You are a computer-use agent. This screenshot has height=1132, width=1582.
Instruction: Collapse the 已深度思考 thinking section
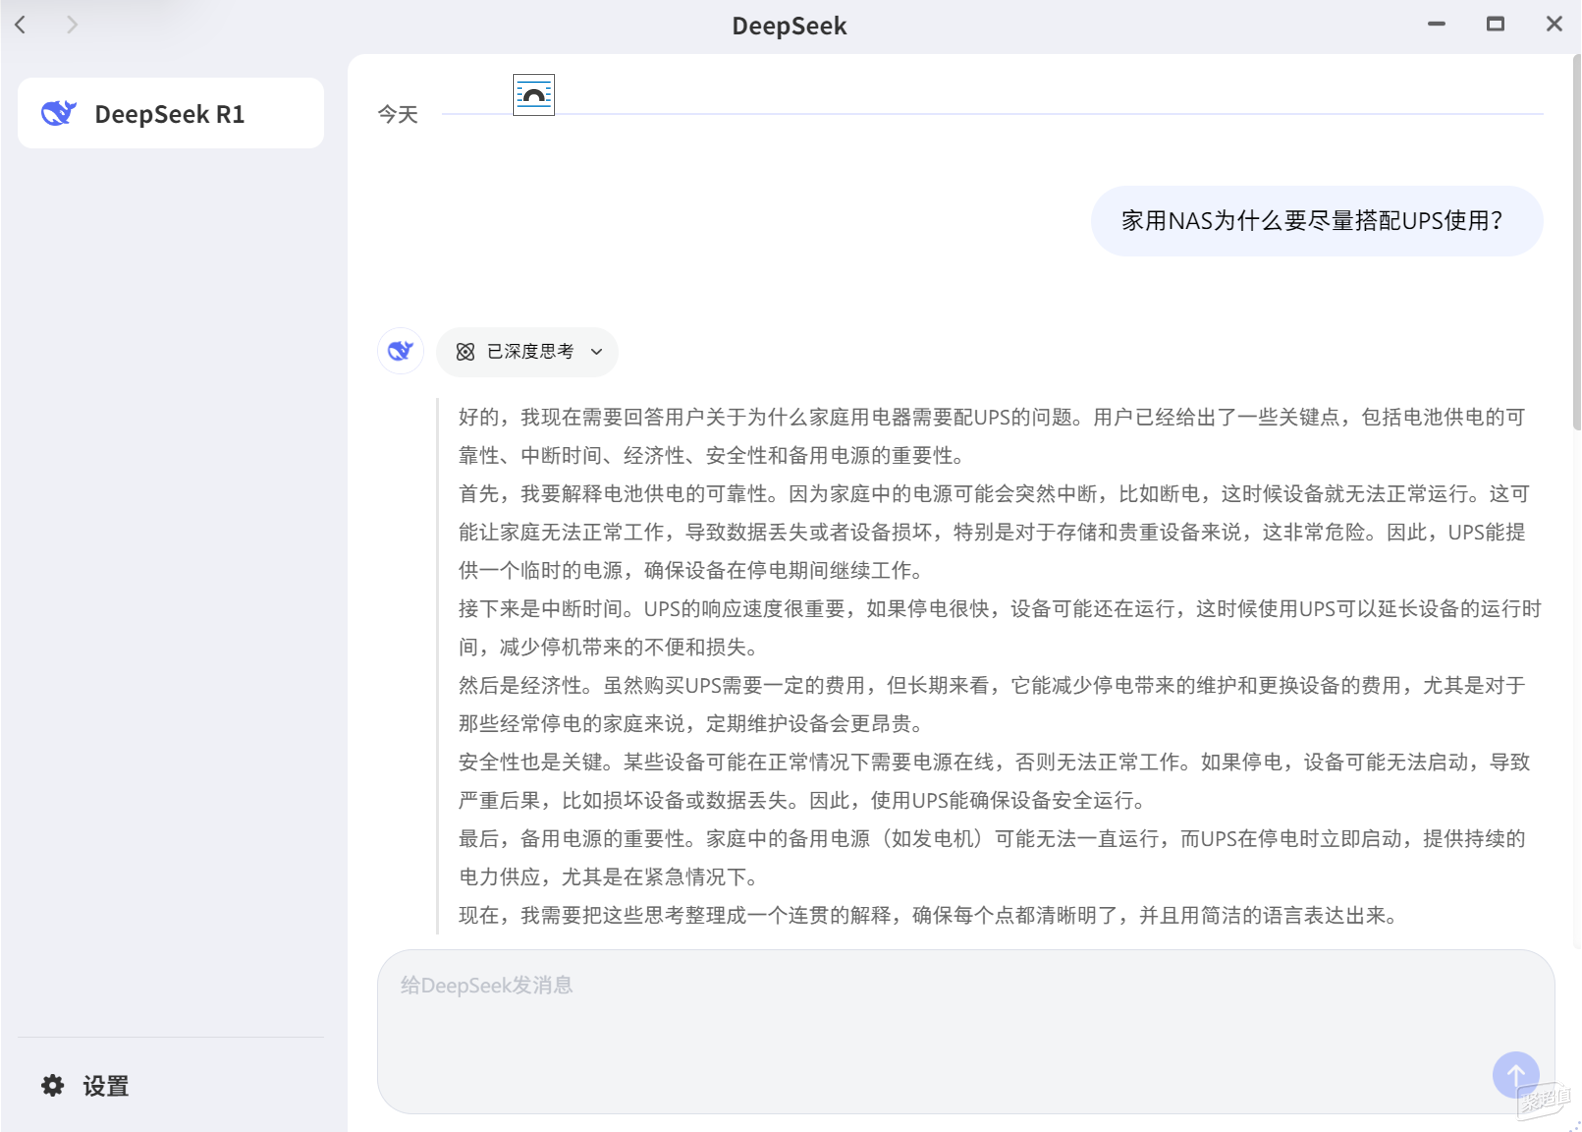tap(527, 352)
